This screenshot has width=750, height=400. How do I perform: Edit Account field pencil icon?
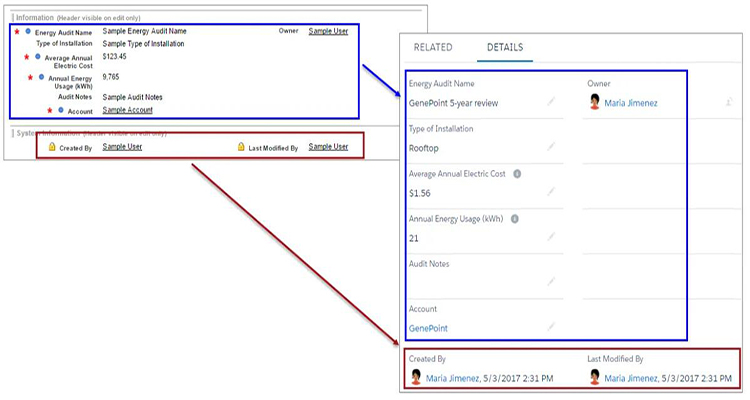[x=551, y=327]
